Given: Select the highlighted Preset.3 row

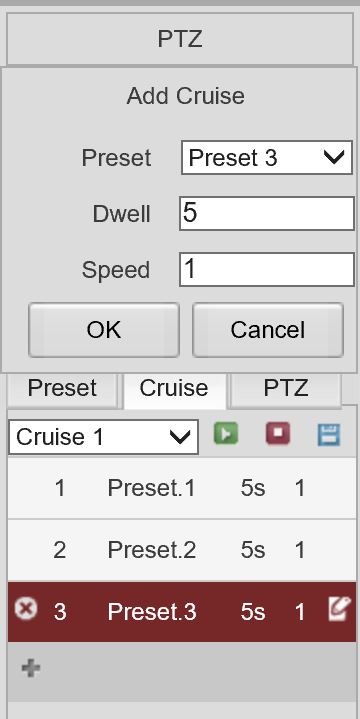Looking at the screenshot, I should (182, 612).
